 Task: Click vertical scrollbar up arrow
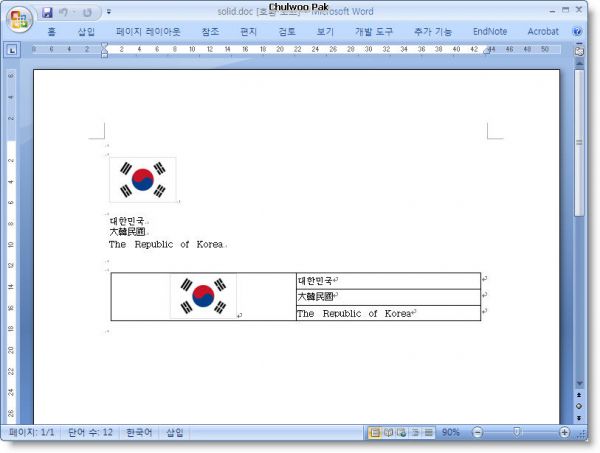(579, 63)
